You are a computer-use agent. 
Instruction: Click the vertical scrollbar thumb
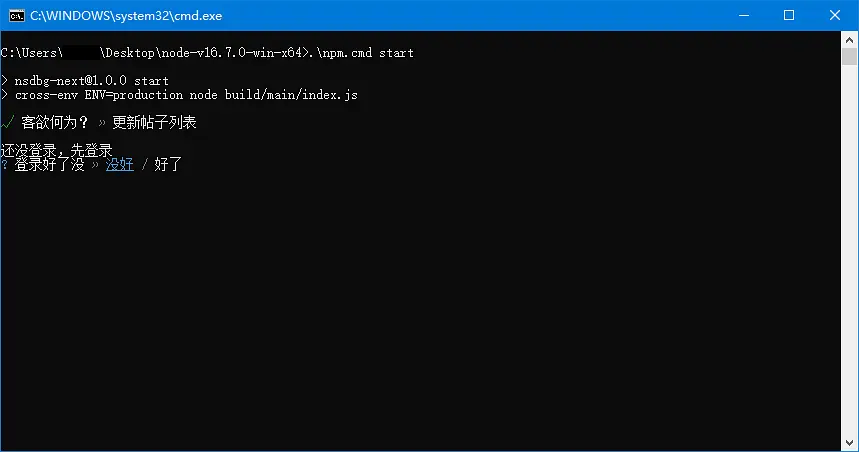click(850, 56)
